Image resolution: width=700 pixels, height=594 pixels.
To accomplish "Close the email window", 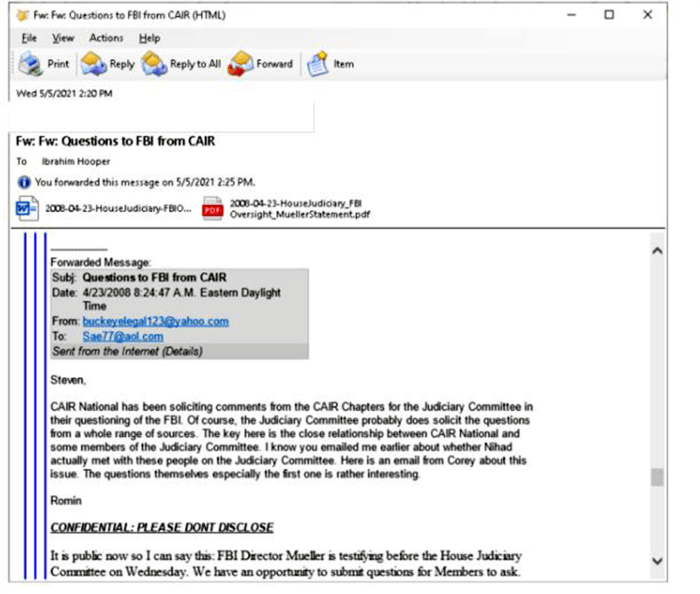I will pos(647,15).
